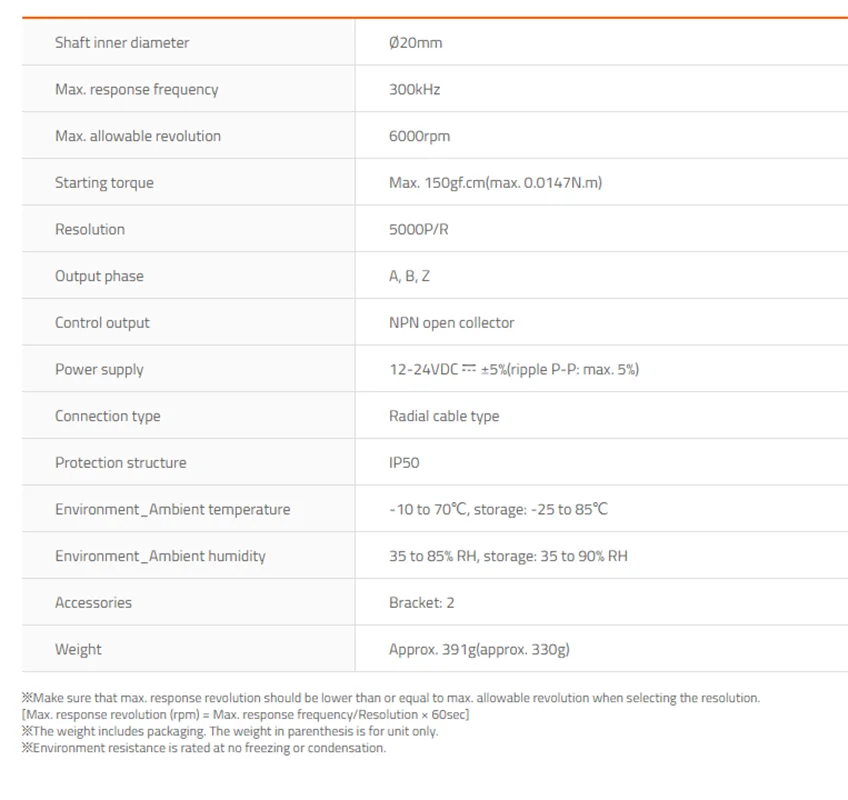Select Max. allowable revolution label
The height and width of the screenshot is (800, 848).
click(x=138, y=136)
